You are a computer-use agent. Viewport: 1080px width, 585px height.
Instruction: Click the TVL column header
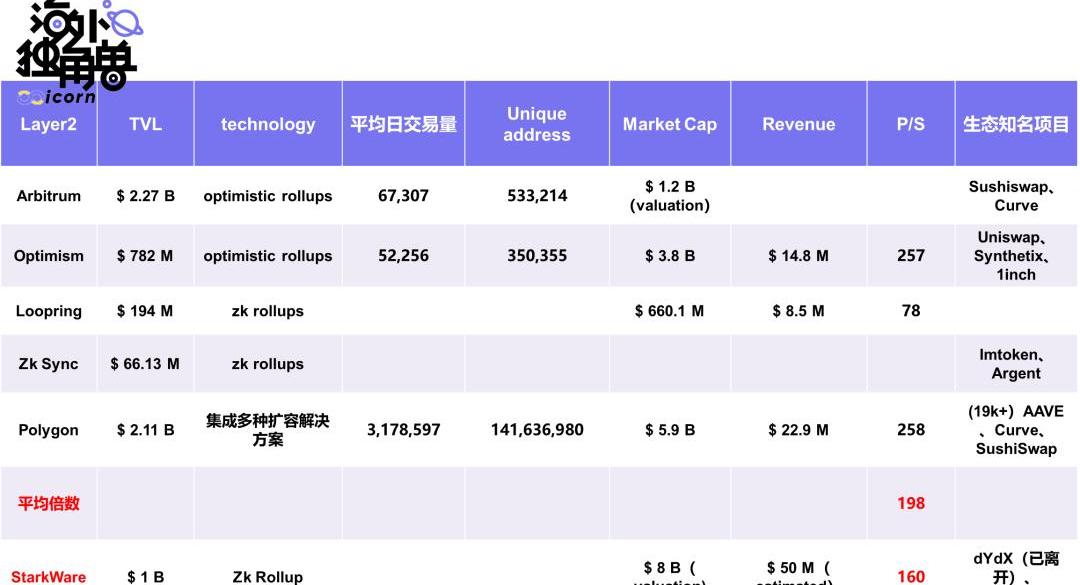point(145,124)
